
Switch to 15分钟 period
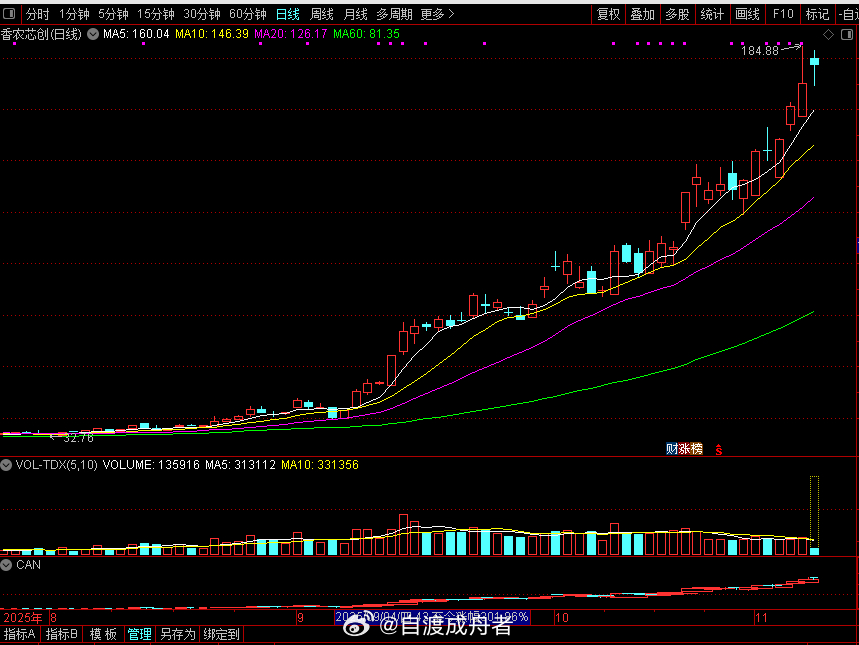click(x=156, y=14)
